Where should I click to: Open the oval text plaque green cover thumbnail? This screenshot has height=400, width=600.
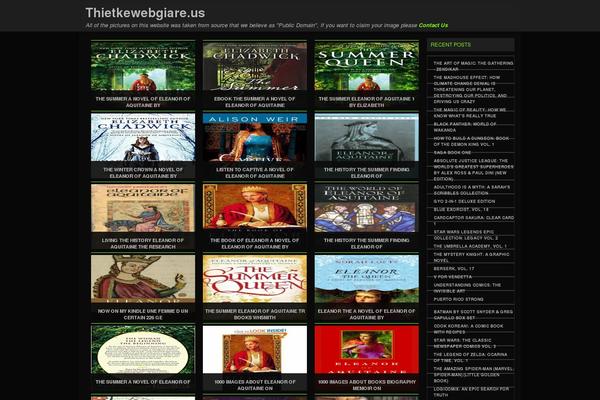tap(143, 349)
